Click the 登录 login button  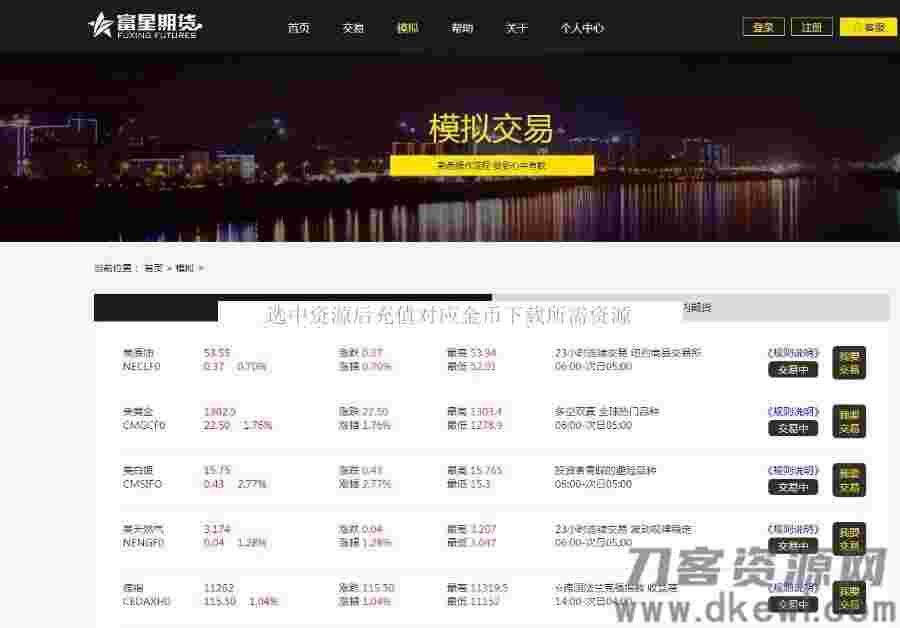763,27
